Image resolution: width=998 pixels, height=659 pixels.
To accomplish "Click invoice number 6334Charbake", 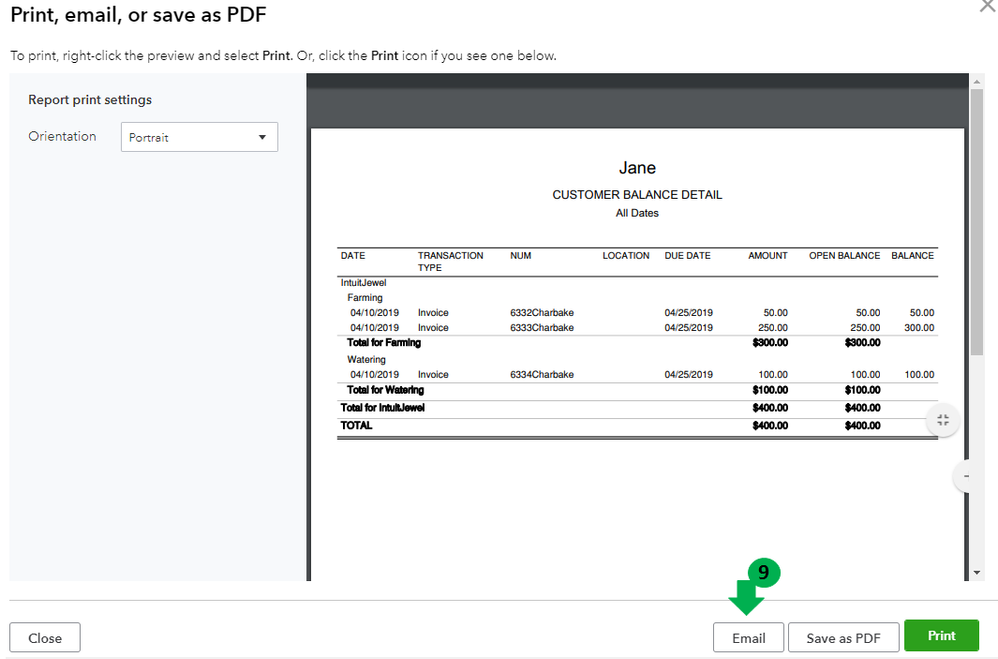I will (542, 374).
